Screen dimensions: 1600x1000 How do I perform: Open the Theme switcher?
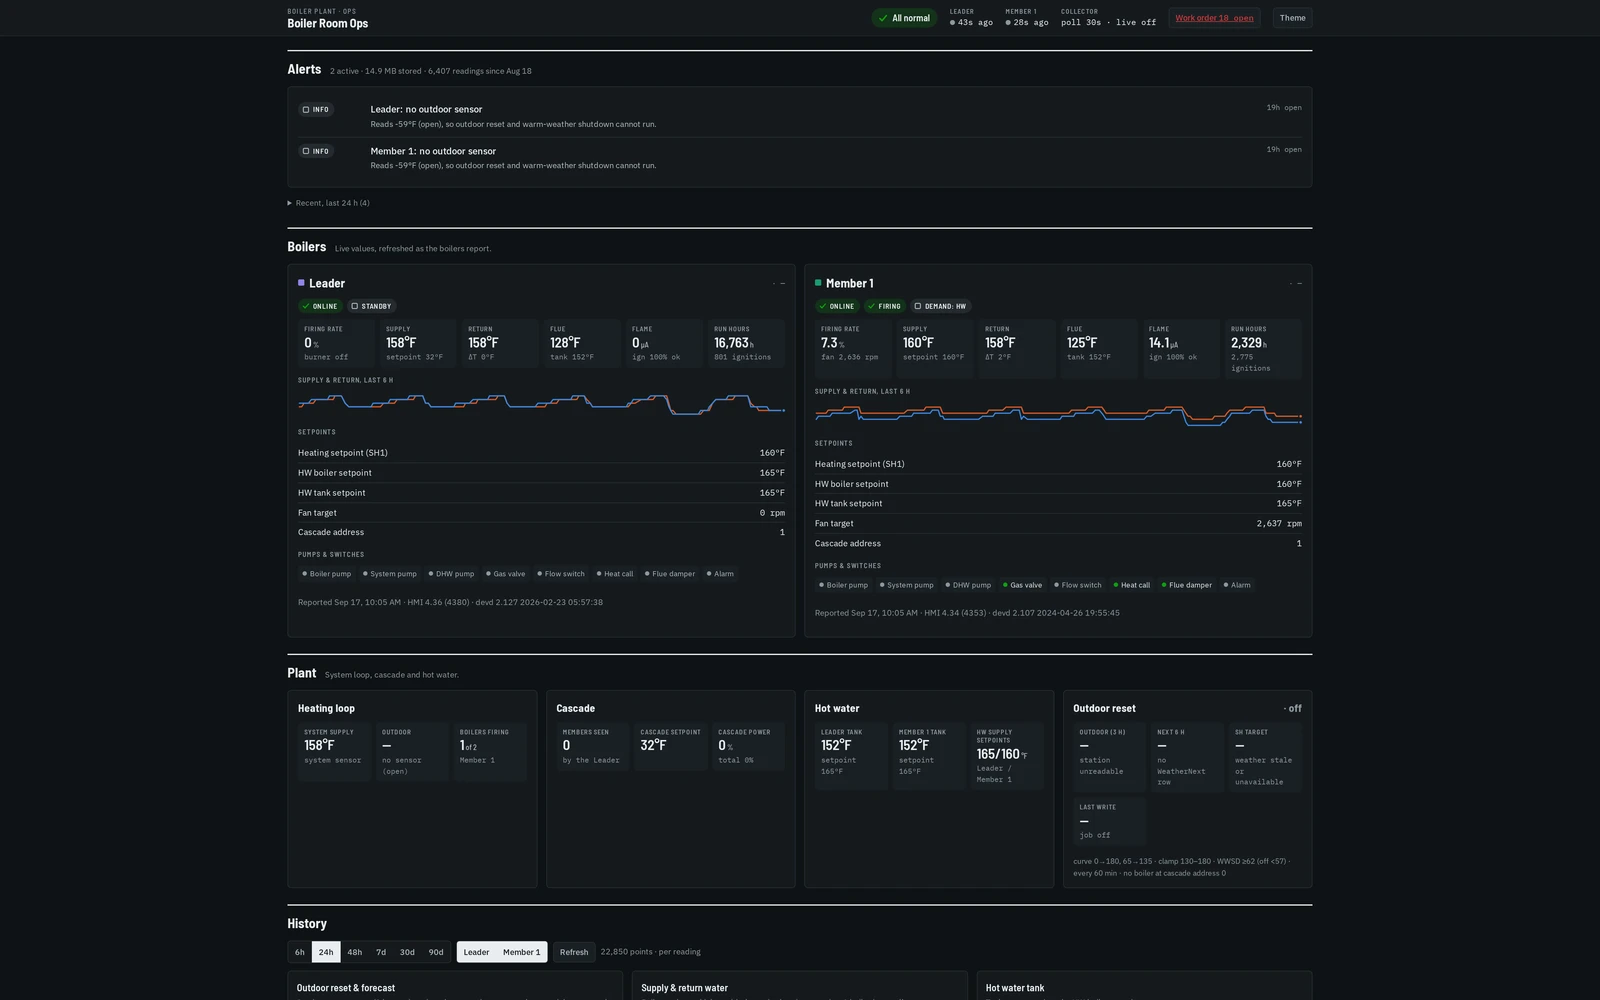point(1292,18)
